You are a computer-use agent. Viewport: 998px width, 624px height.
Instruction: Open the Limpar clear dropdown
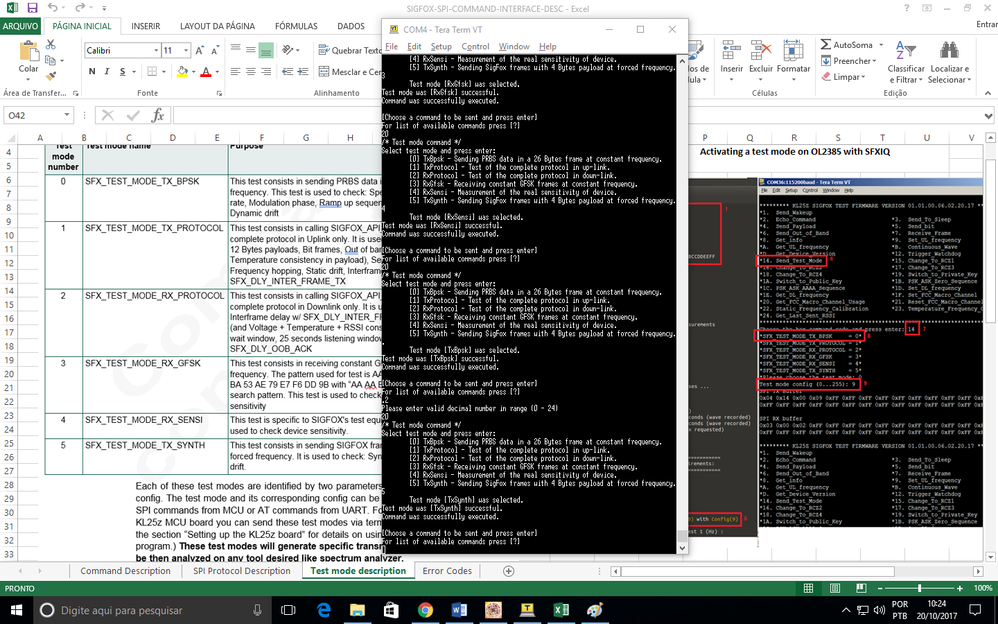(843, 76)
